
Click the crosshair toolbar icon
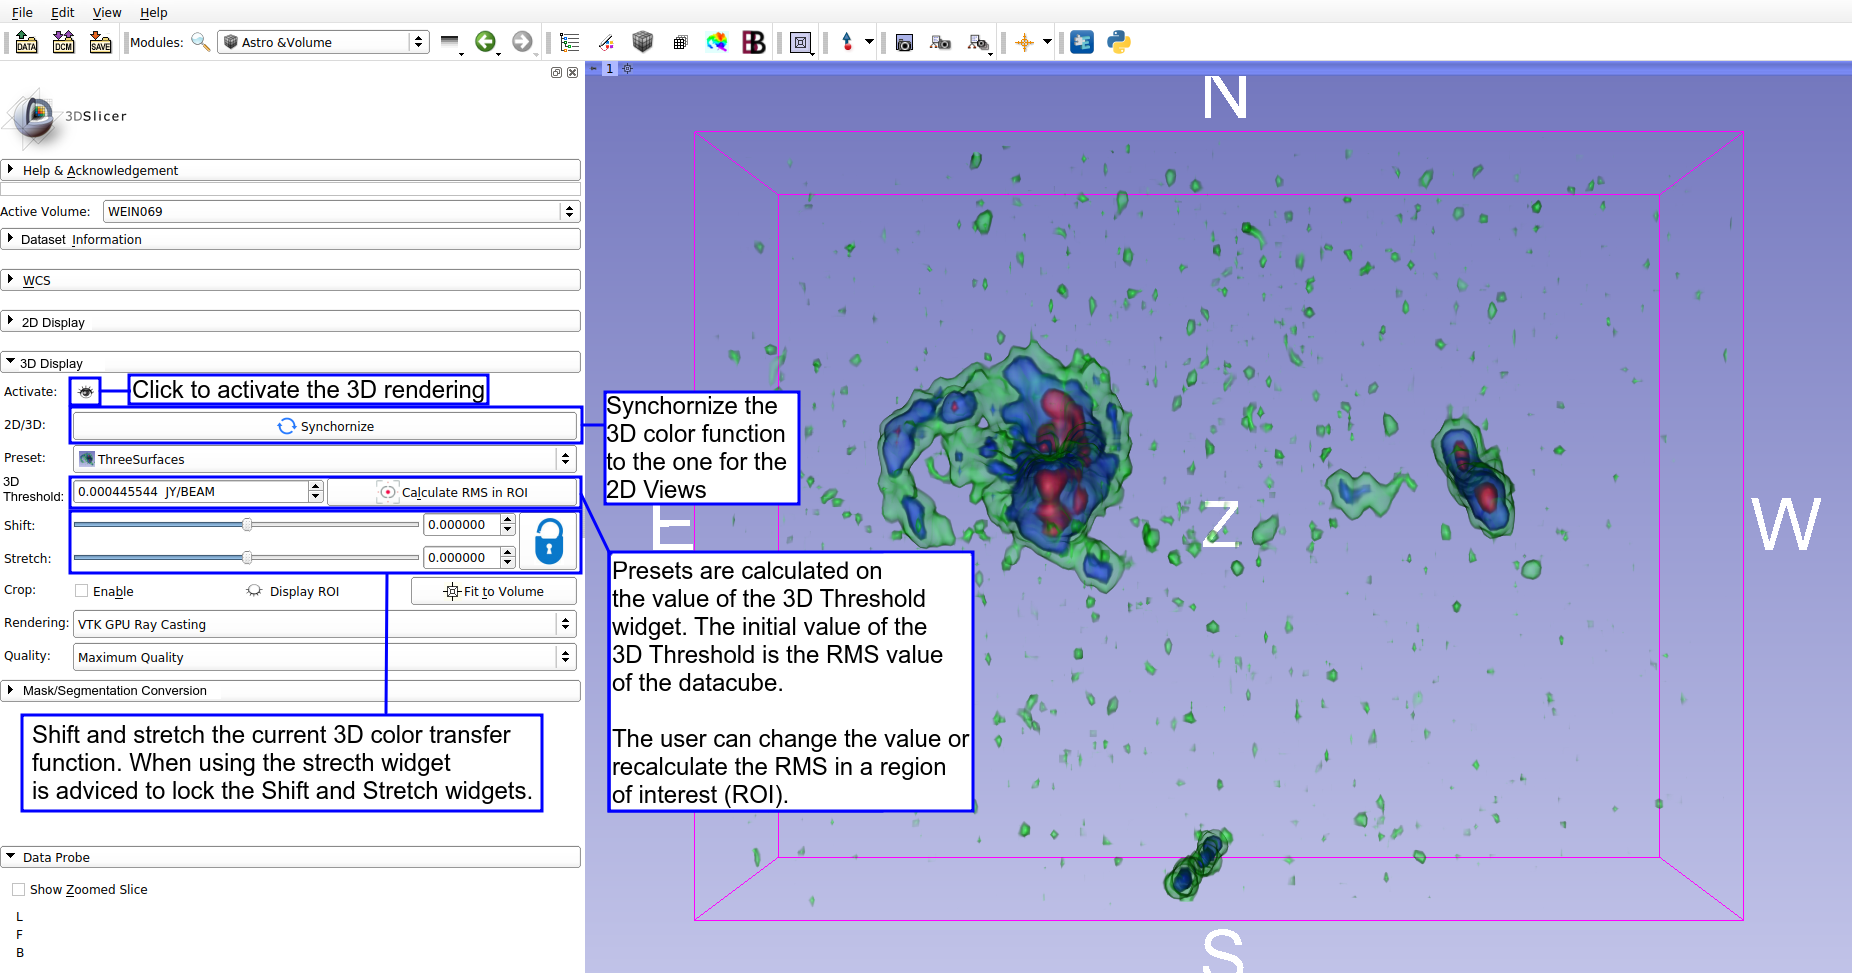pos(1024,42)
